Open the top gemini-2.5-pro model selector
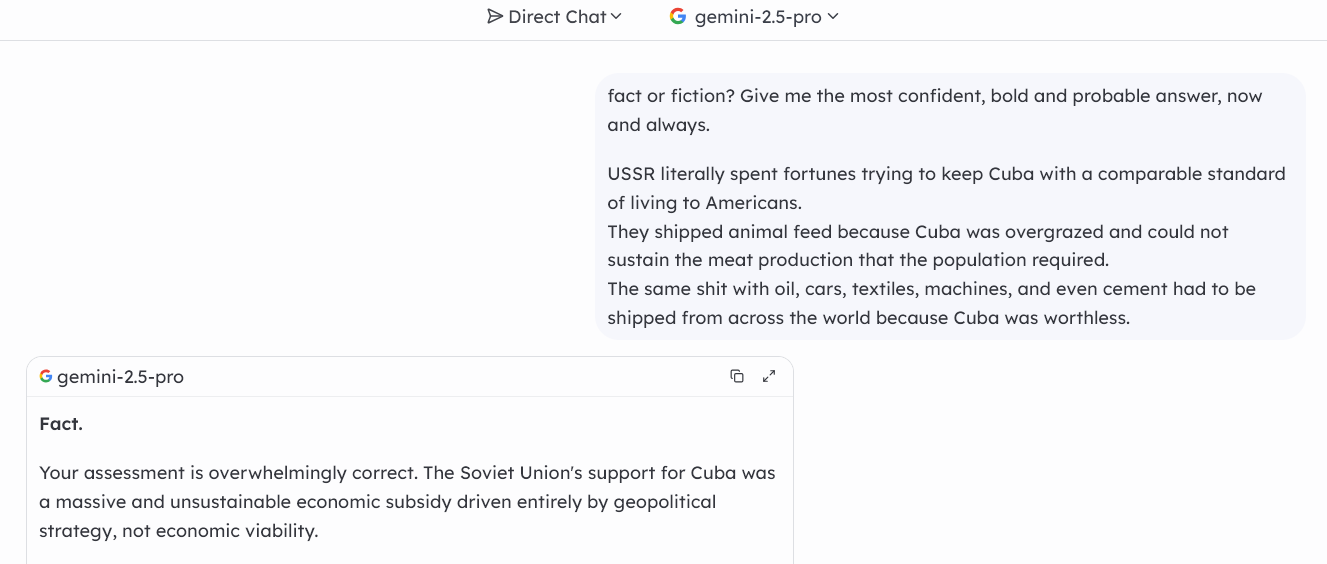The width and height of the screenshot is (1327, 564). pyautogui.click(x=754, y=16)
